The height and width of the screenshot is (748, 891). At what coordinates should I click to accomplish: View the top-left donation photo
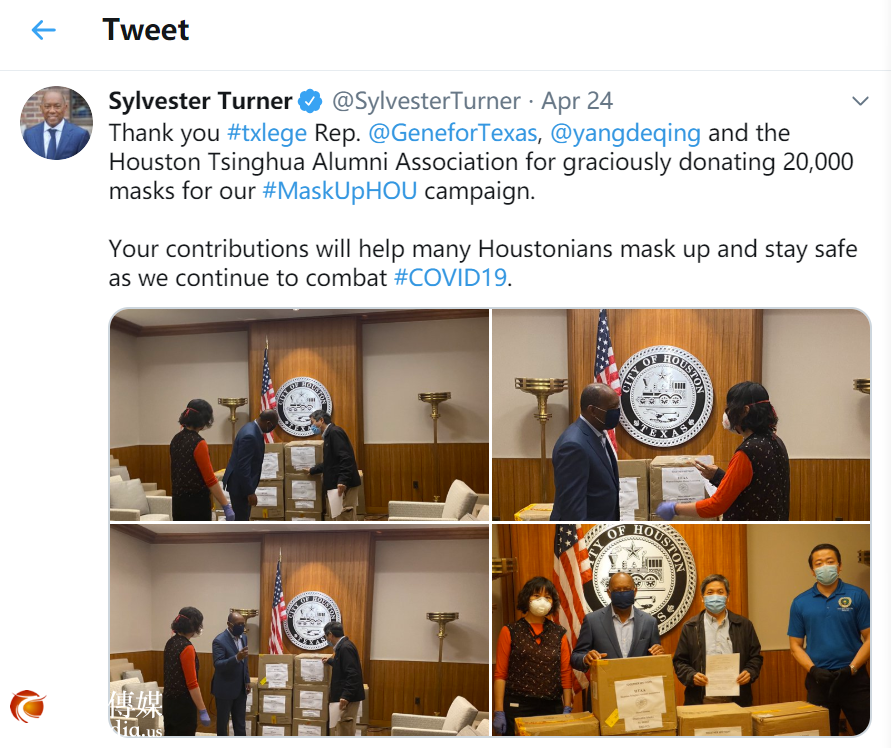coord(299,415)
